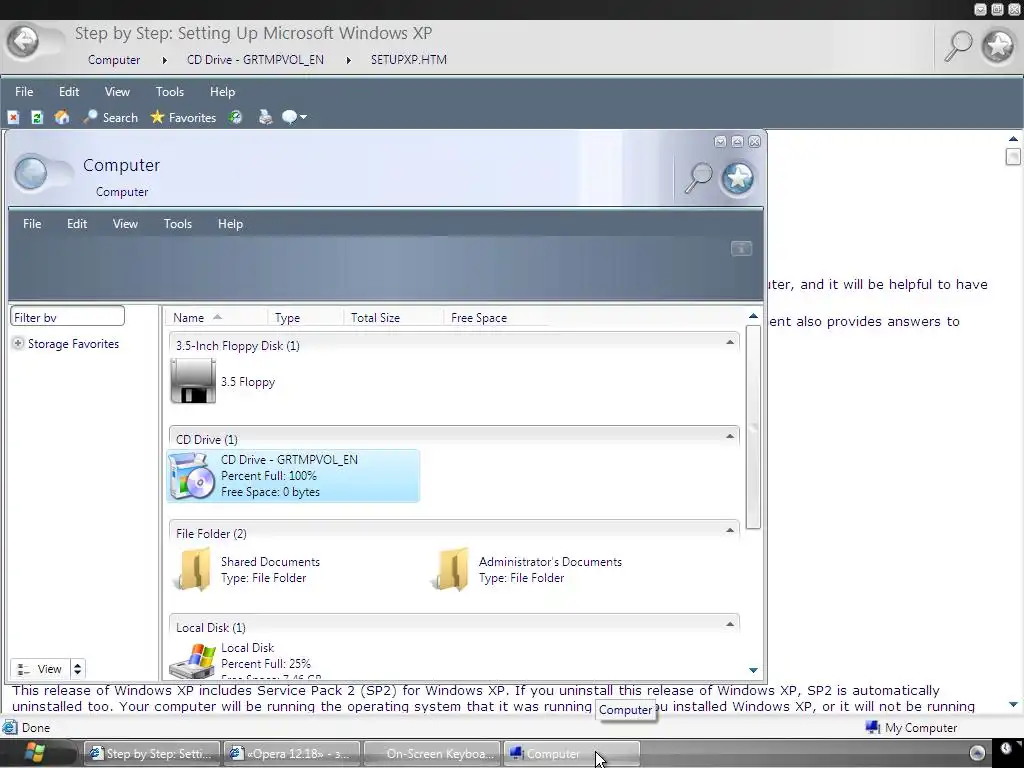
Task: Open Edit menu in the Computer window
Action: coord(76,224)
